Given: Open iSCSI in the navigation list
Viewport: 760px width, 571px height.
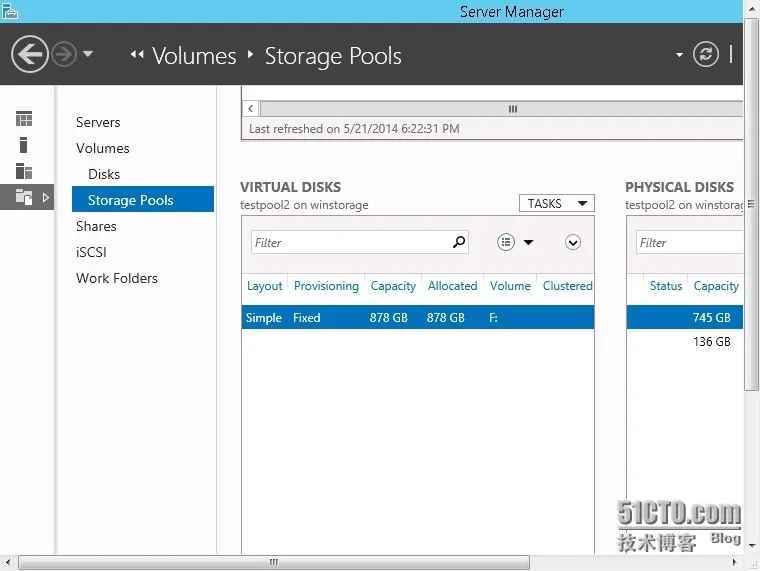Looking at the screenshot, I should (x=91, y=252).
